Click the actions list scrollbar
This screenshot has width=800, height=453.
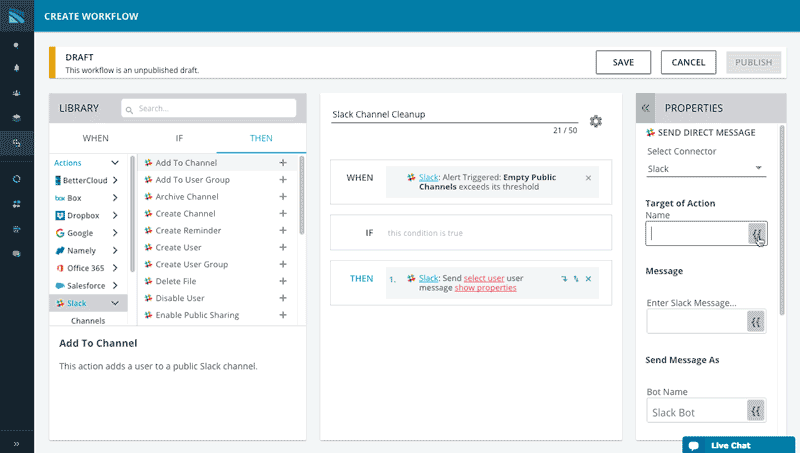click(x=302, y=195)
